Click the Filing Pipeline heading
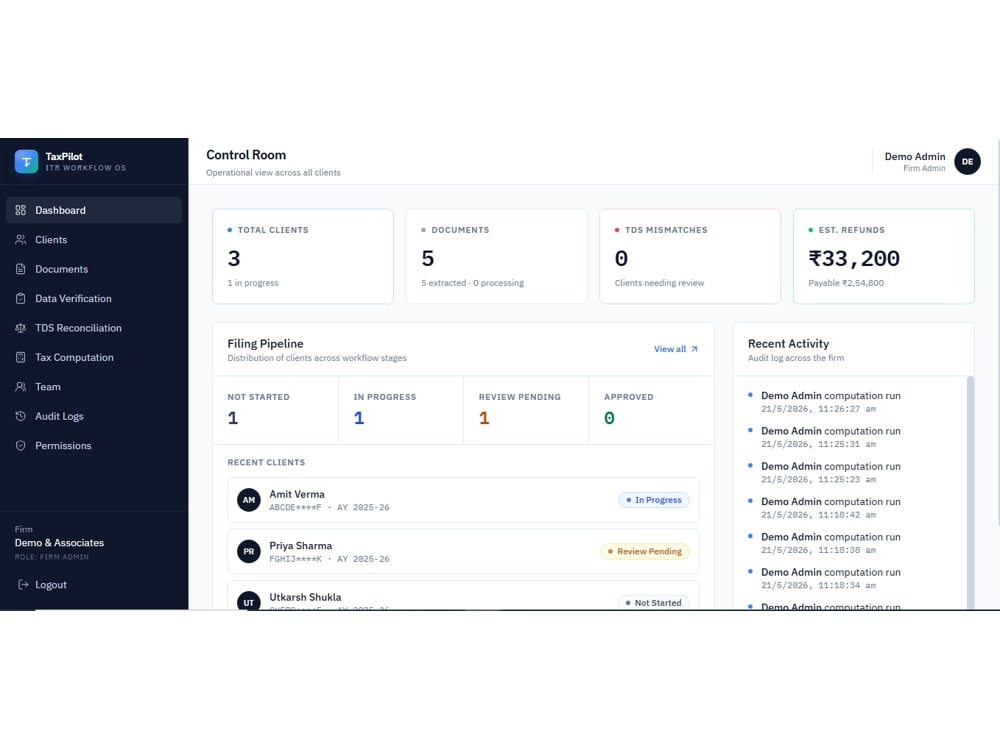Screen dimensions: 1000x750 pos(265,343)
